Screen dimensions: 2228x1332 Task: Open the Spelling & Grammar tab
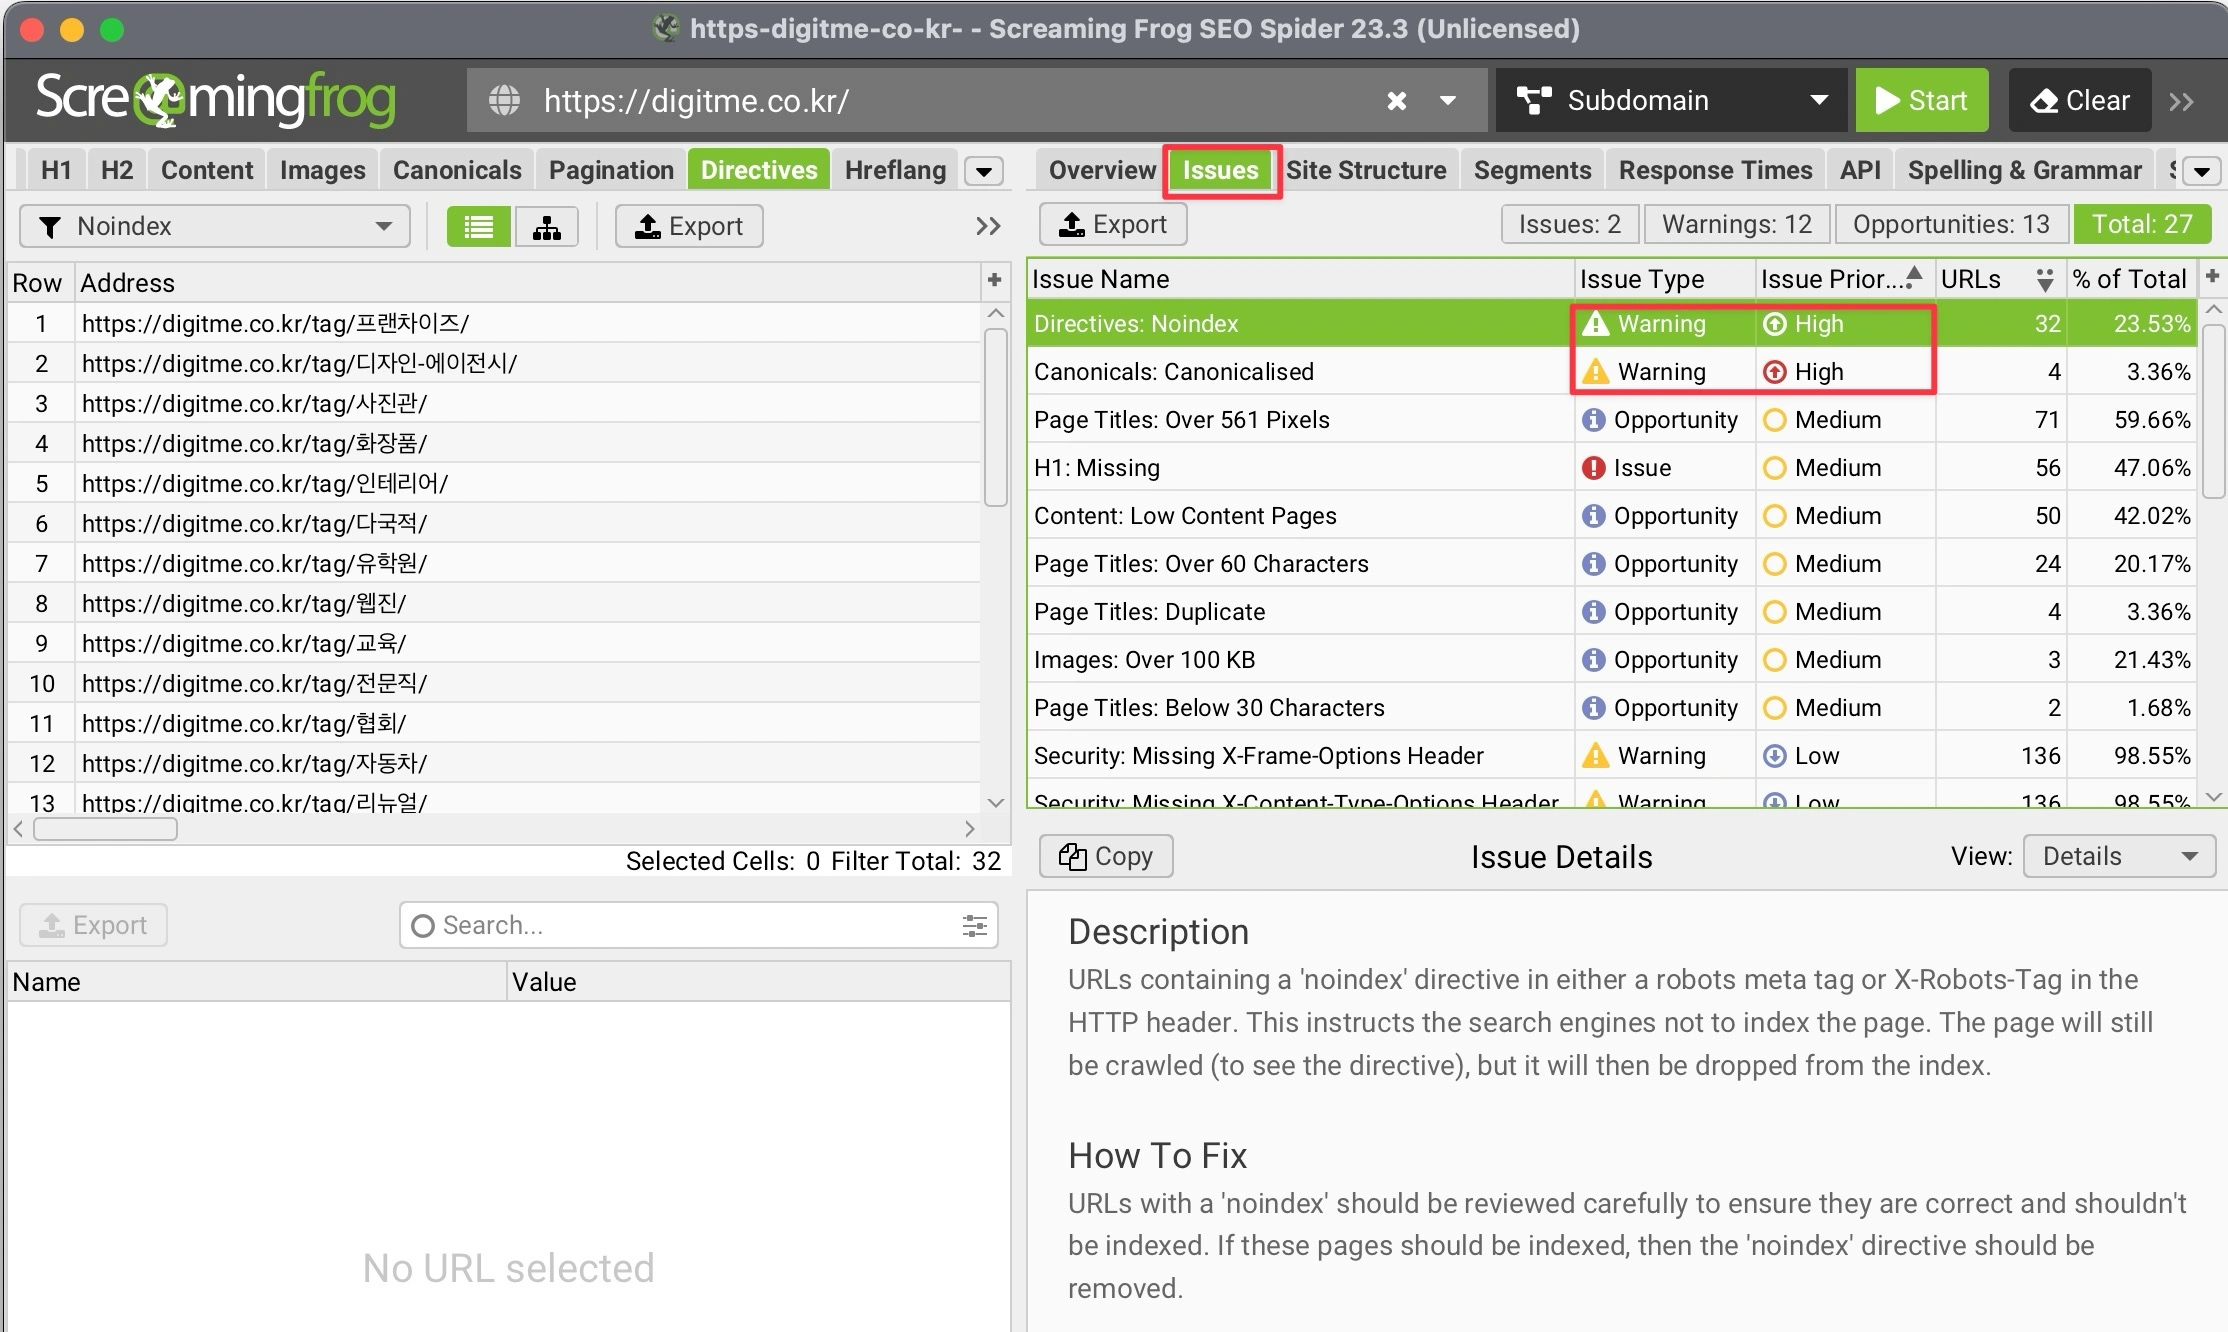2024,170
